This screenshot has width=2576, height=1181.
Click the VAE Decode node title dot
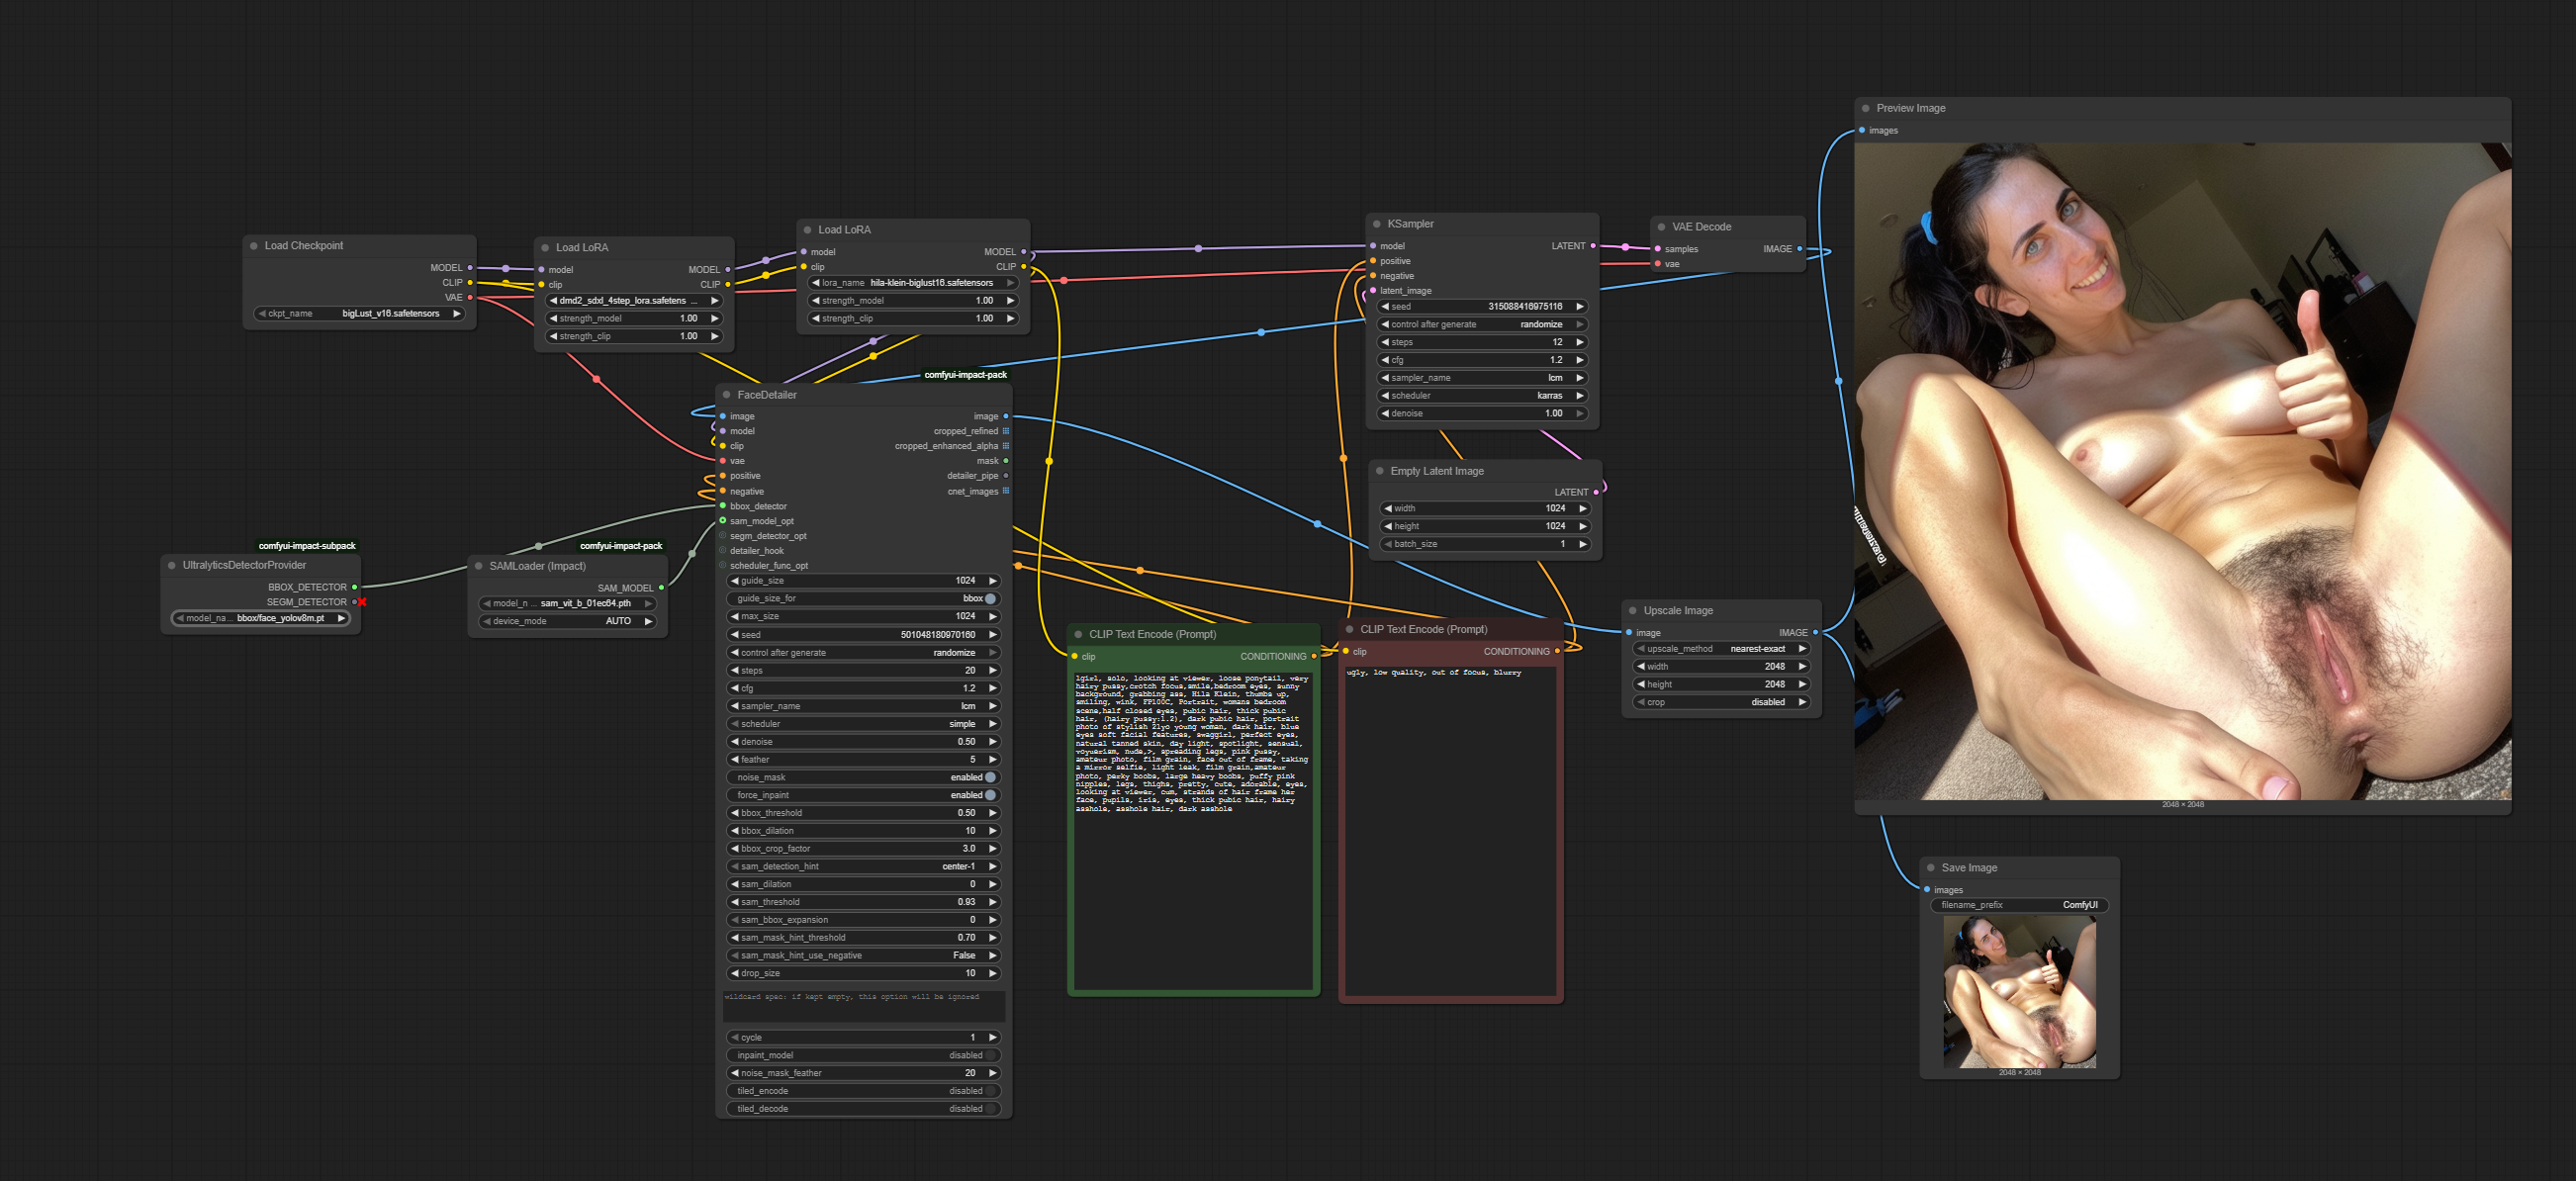point(1662,227)
